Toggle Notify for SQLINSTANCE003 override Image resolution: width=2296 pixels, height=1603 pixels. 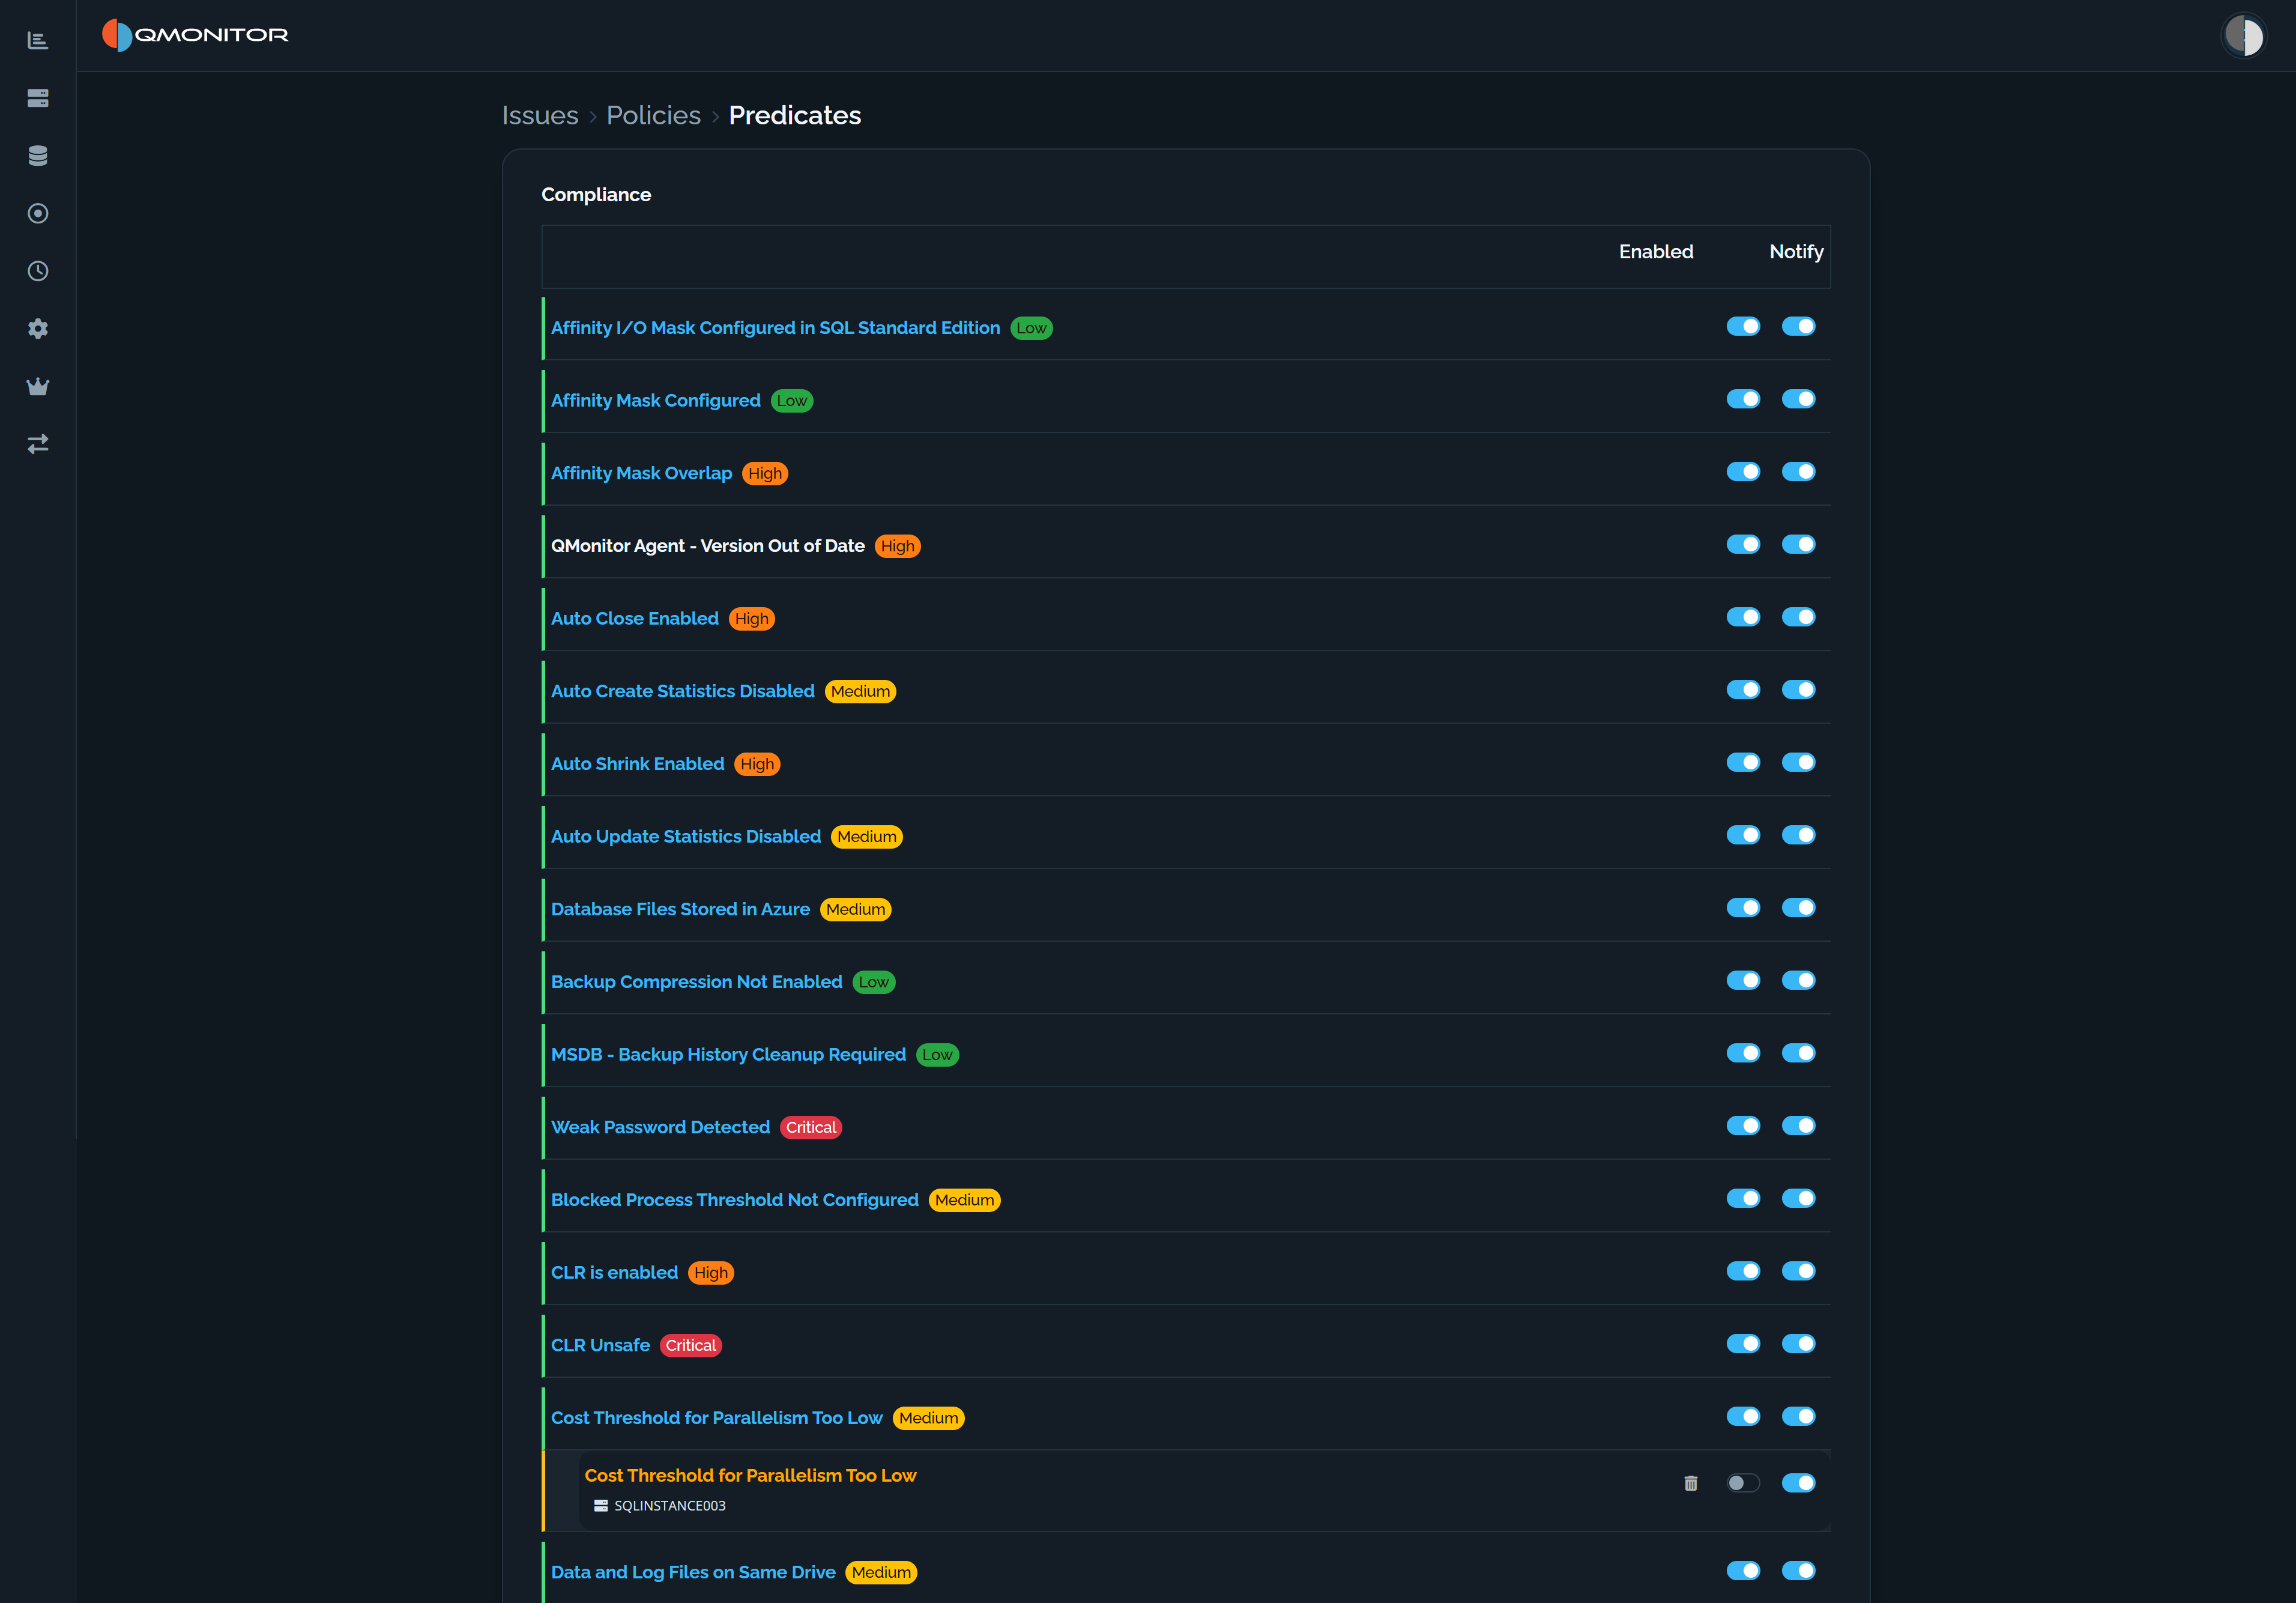(1798, 1483)
